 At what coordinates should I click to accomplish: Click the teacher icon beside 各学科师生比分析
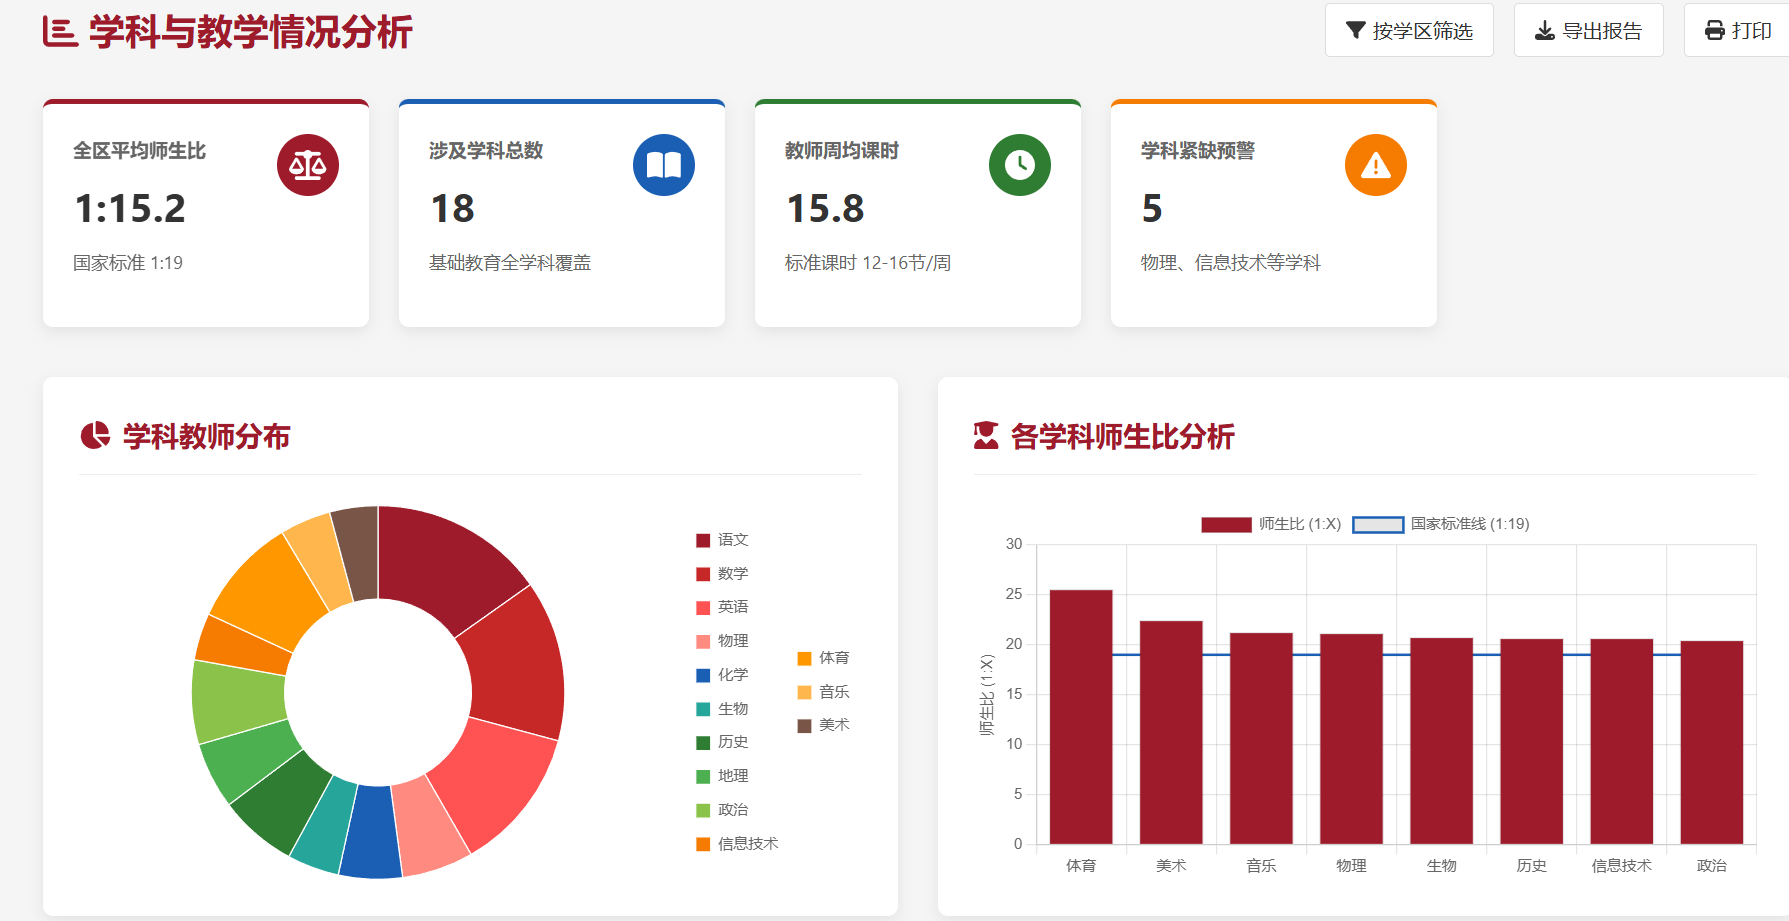click(x=986, y=436)
